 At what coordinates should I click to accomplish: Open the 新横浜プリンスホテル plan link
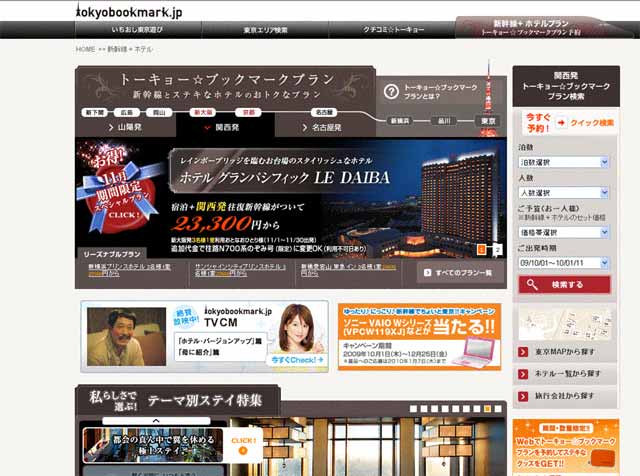tap(129, 270)
